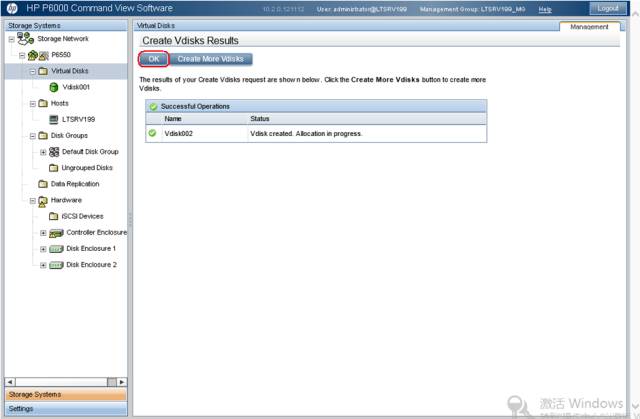Expand the Disk Enclosure 2 node
This screenshot has width=640, height=419.
coord(43,266)
